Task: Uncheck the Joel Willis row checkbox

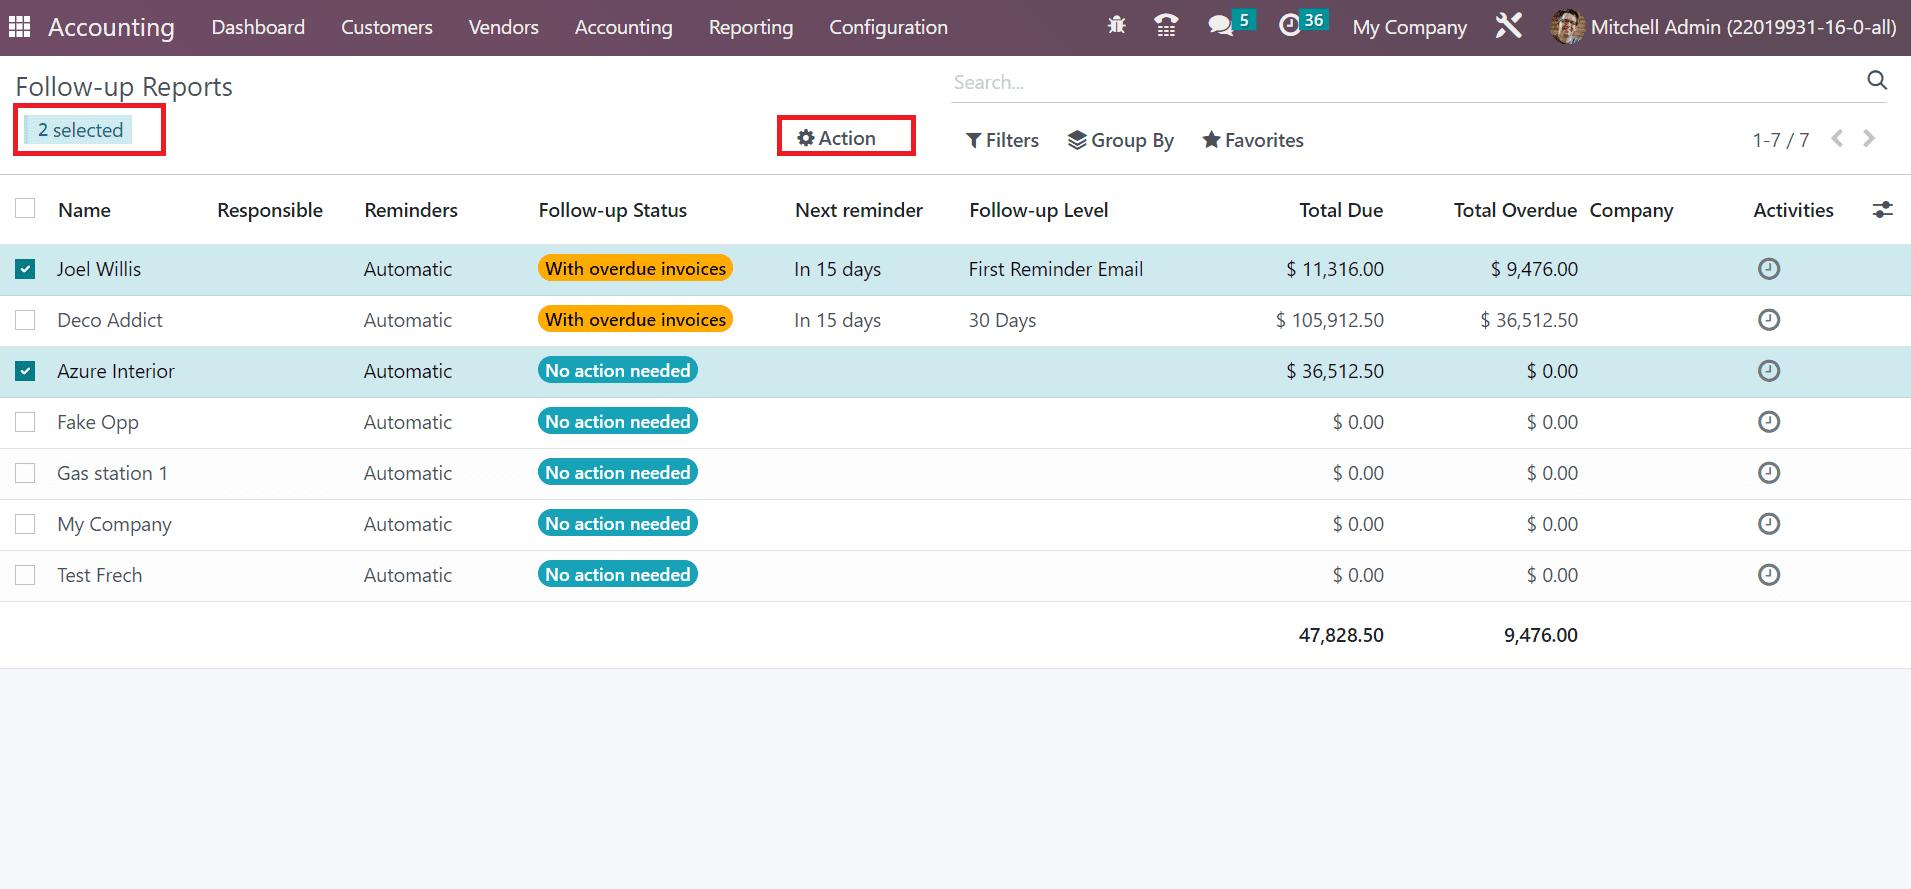Action: pyautogui.click(x=25, y=269)
